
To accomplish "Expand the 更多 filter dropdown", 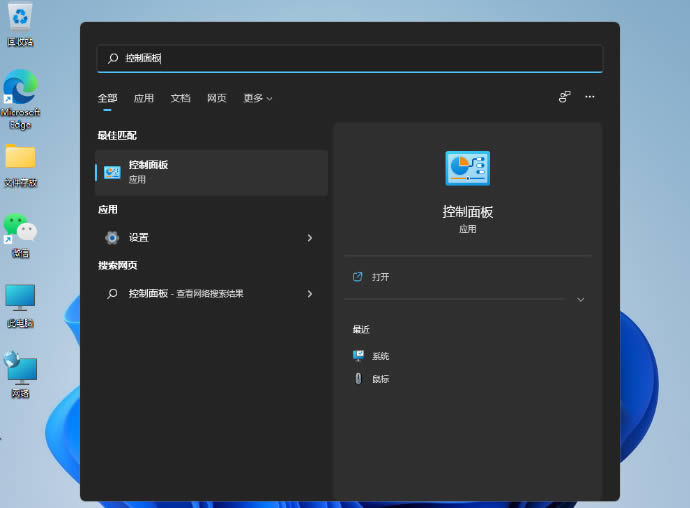I will pos(257,98).
